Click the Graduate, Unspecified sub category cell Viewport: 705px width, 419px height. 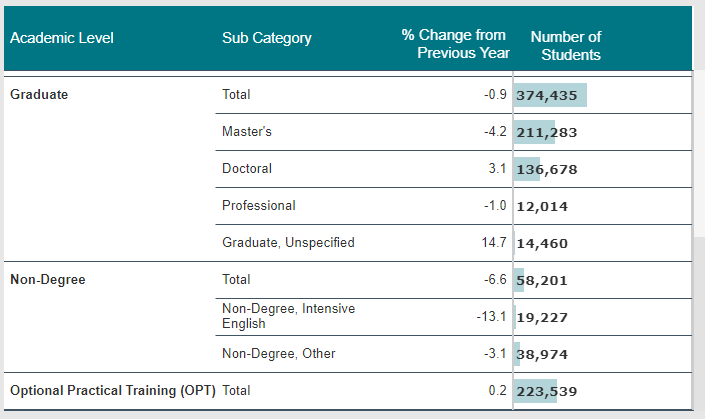tap(288, 242)
